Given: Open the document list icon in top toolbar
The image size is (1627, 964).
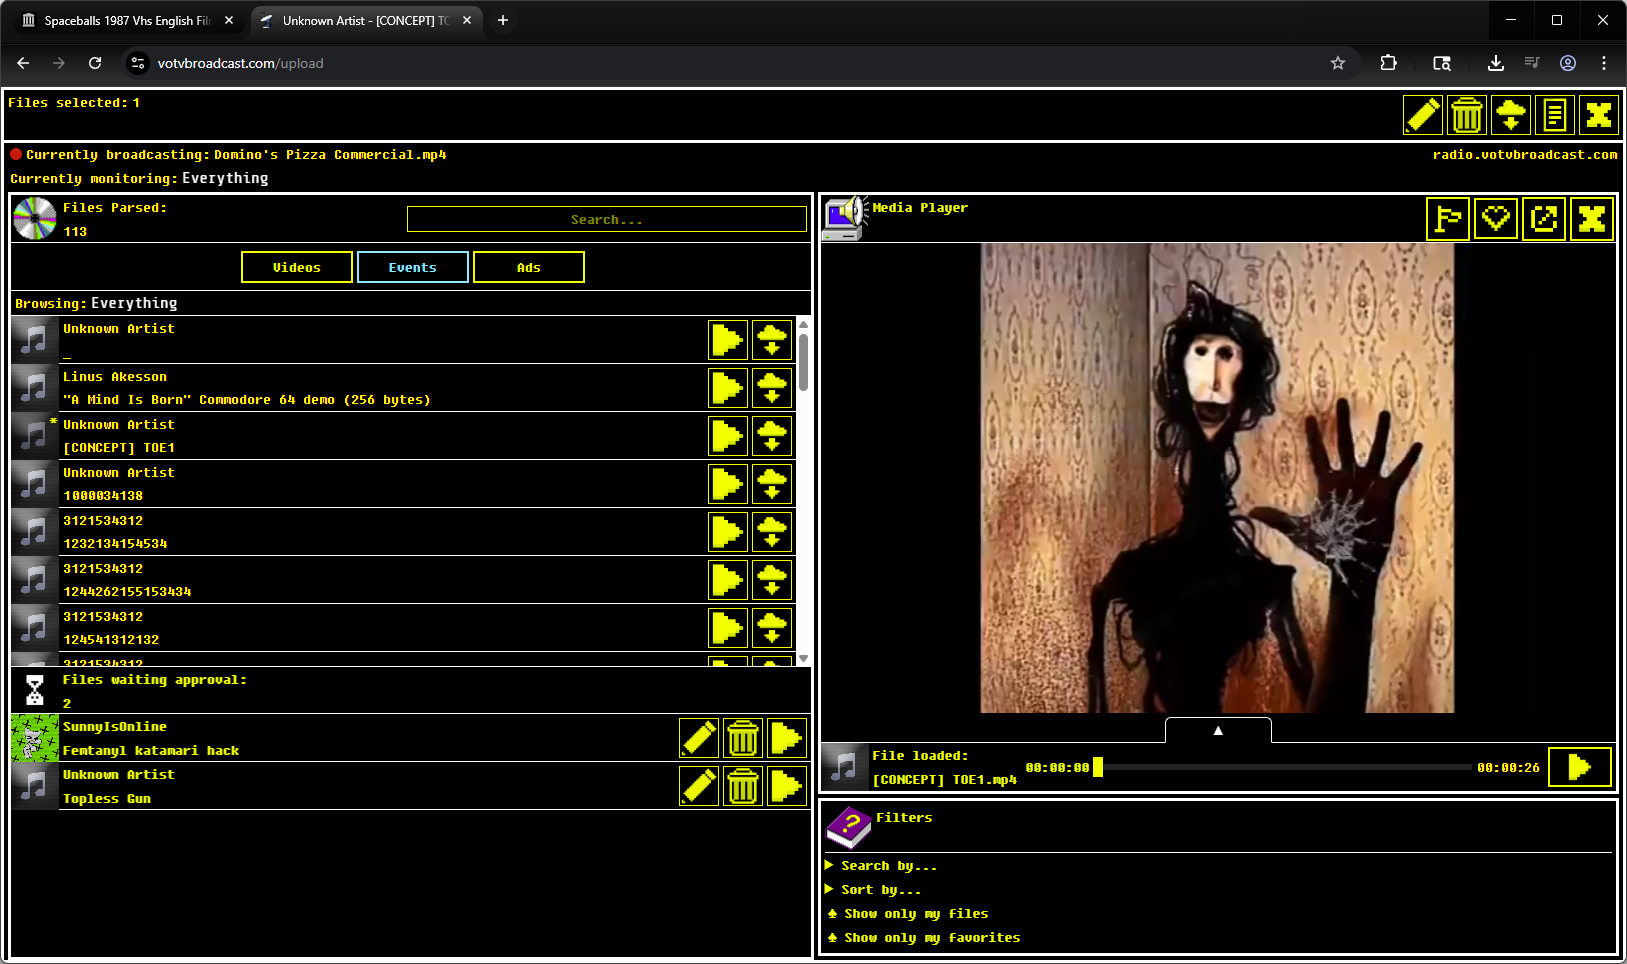Looking at the screenshot, I should [x=1555, y=115].
